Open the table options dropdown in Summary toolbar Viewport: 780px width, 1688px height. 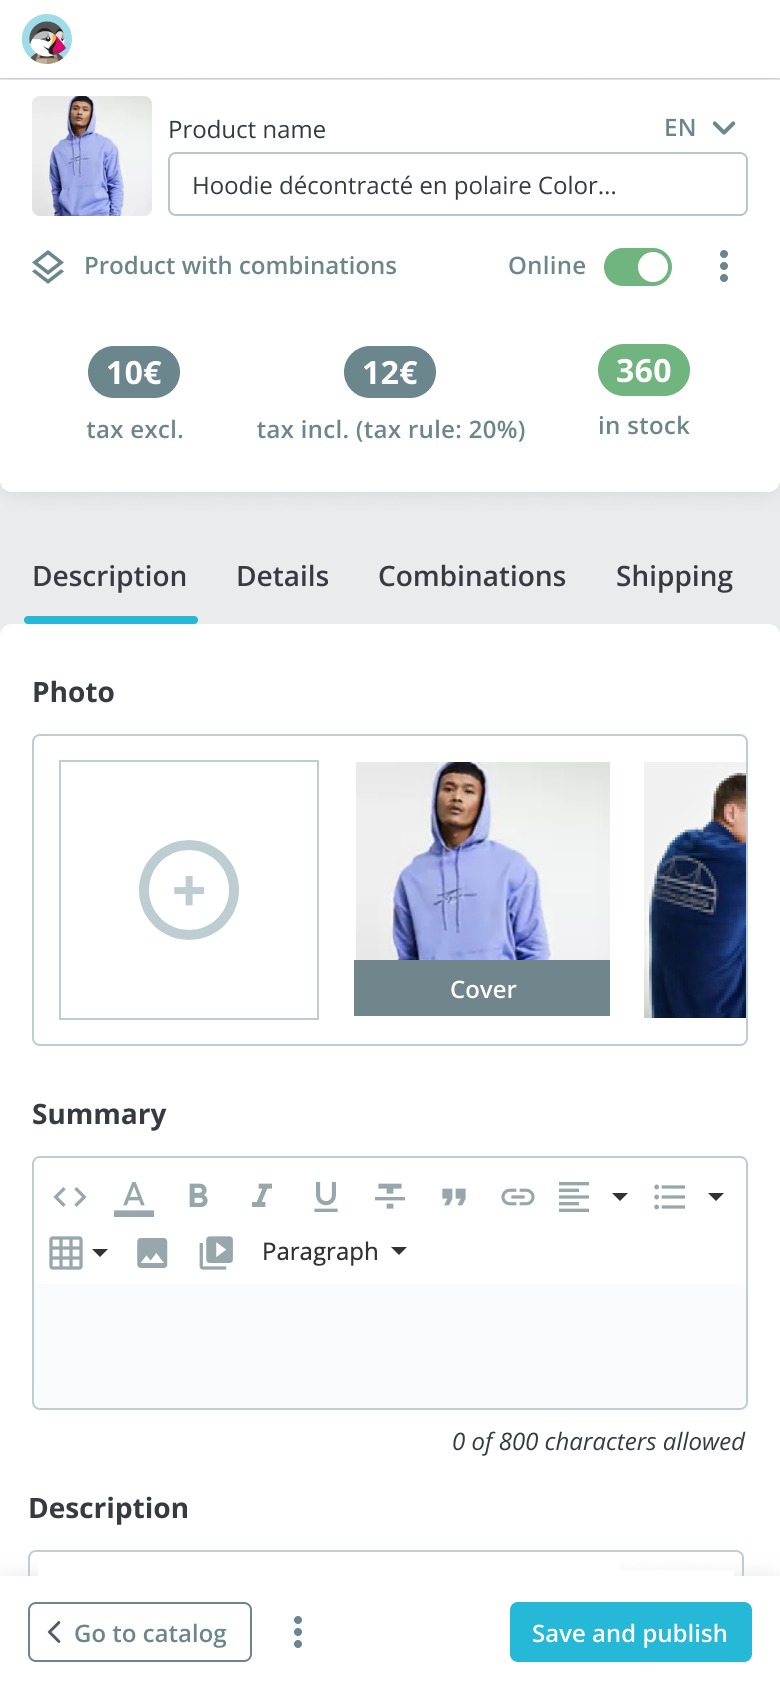[x=100, y=1251]
